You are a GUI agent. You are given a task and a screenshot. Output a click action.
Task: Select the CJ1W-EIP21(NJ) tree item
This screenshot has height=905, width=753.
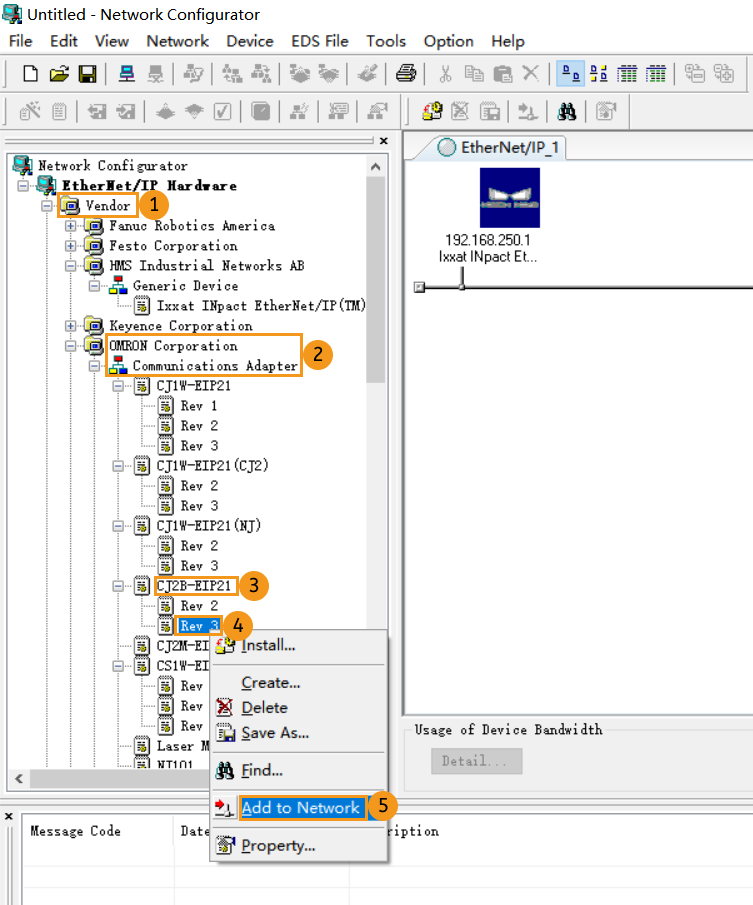coord(208,525)
